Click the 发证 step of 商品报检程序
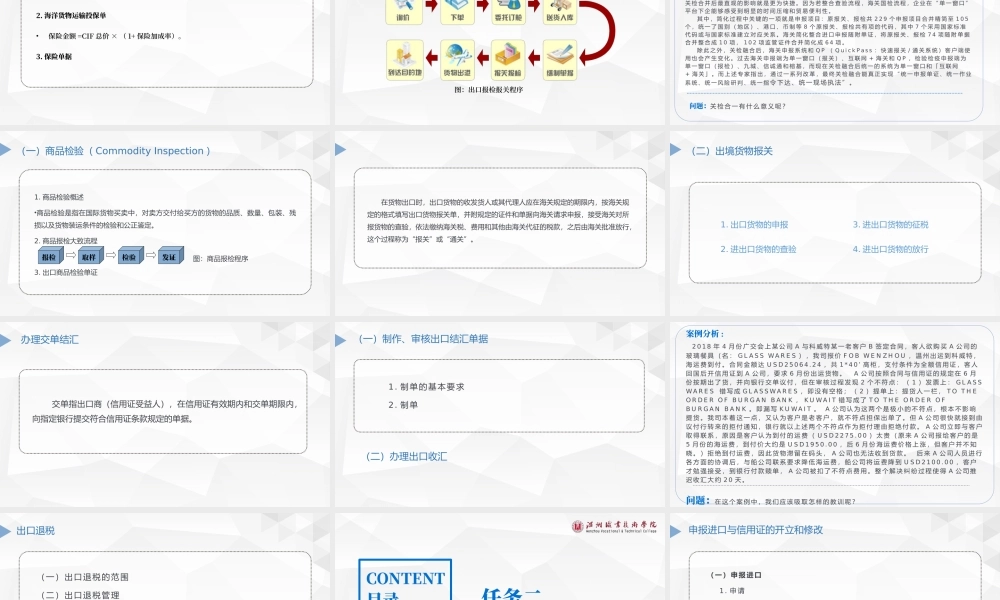 click(x=170, y=256)
